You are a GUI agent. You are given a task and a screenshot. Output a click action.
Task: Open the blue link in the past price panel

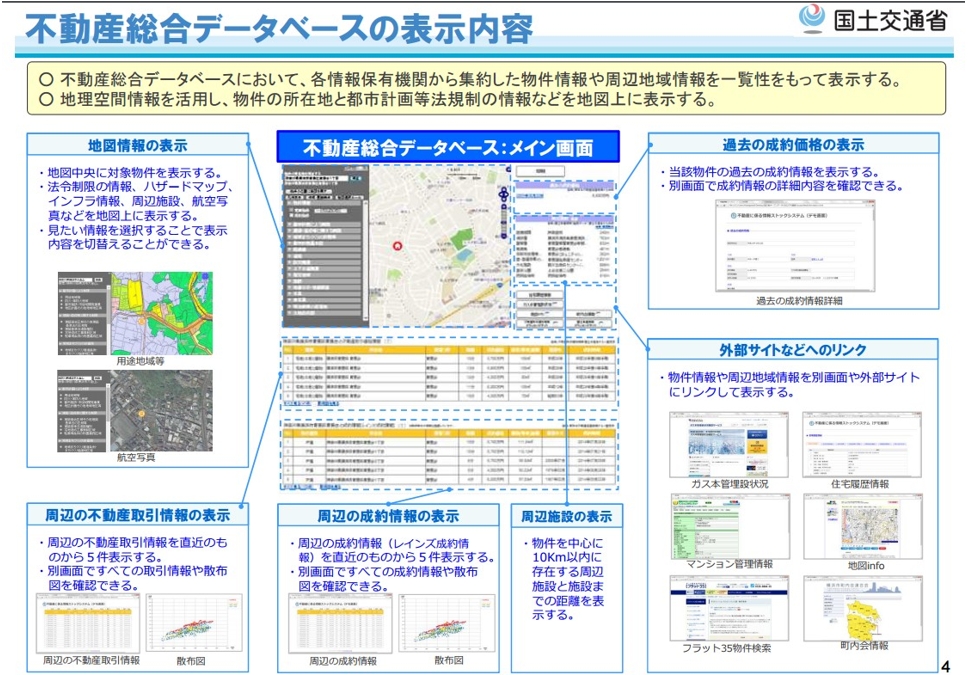coord(530,196)
